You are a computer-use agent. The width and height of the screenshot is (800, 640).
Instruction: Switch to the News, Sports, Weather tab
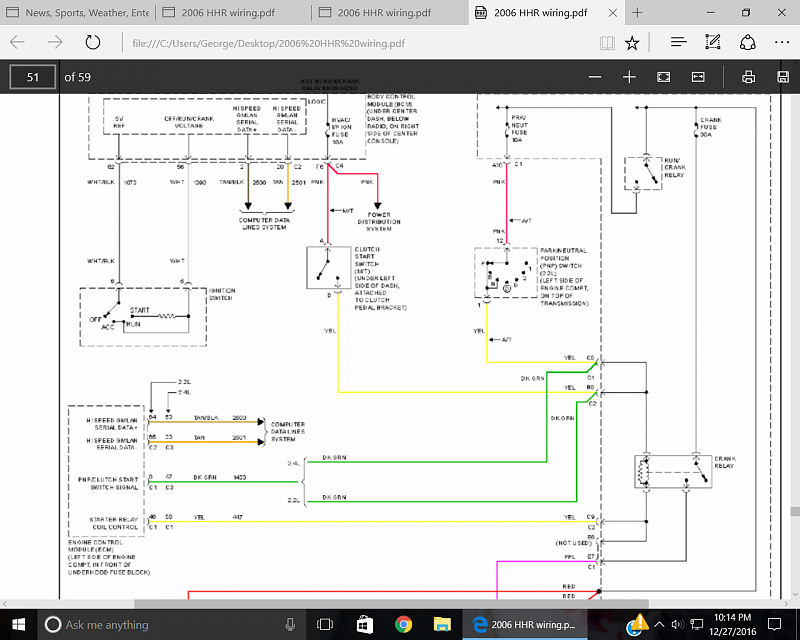78,13
